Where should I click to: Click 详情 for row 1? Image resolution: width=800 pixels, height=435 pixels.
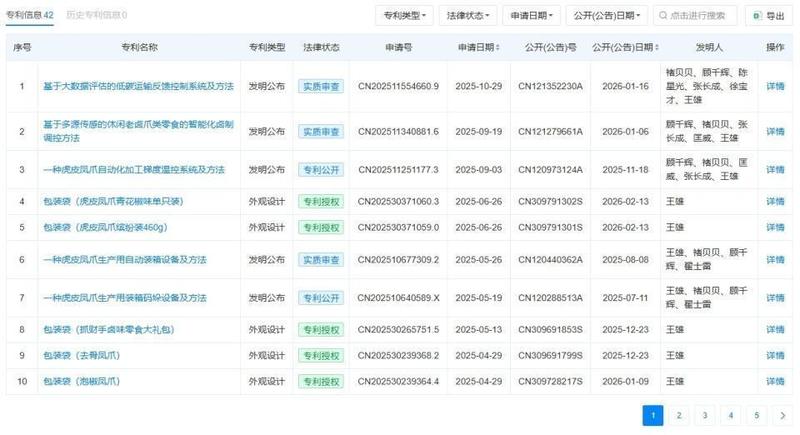(775, 86)
